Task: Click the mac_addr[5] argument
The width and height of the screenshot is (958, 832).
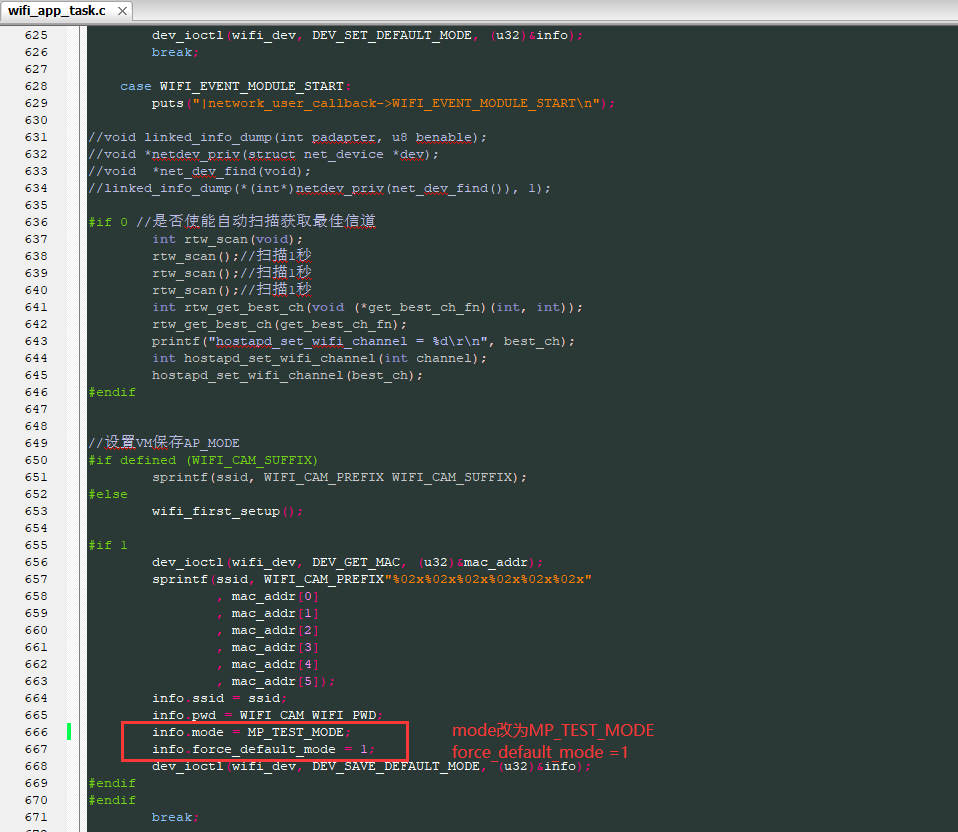Action: [x=275, y=682]
